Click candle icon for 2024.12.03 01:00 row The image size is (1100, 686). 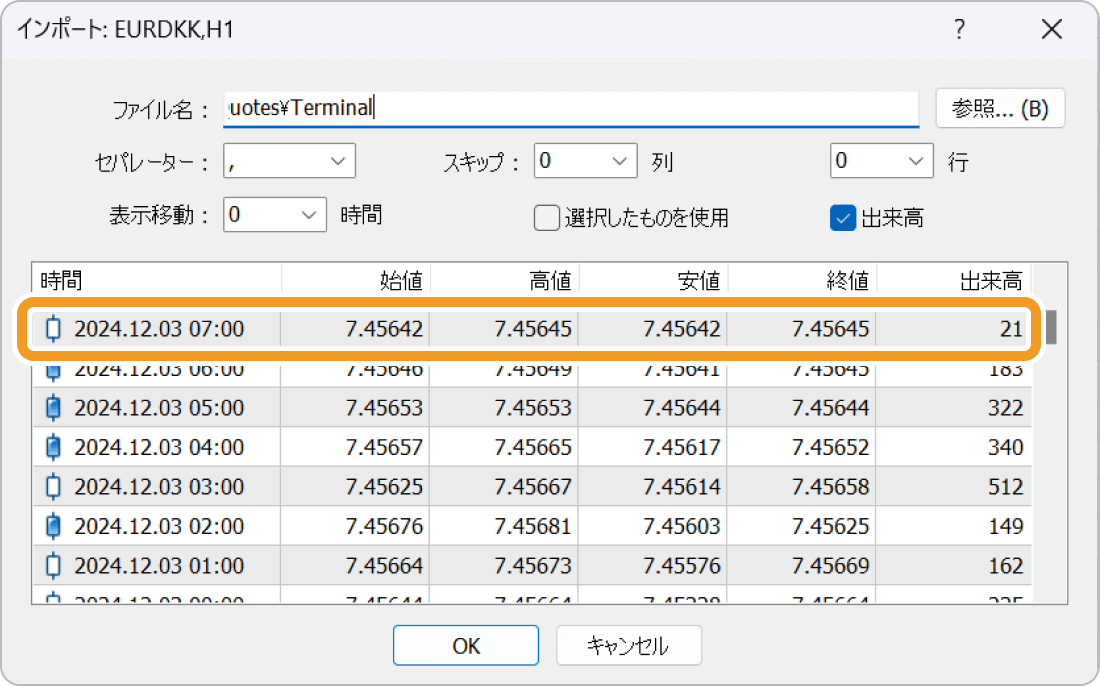tap(54, 566)
